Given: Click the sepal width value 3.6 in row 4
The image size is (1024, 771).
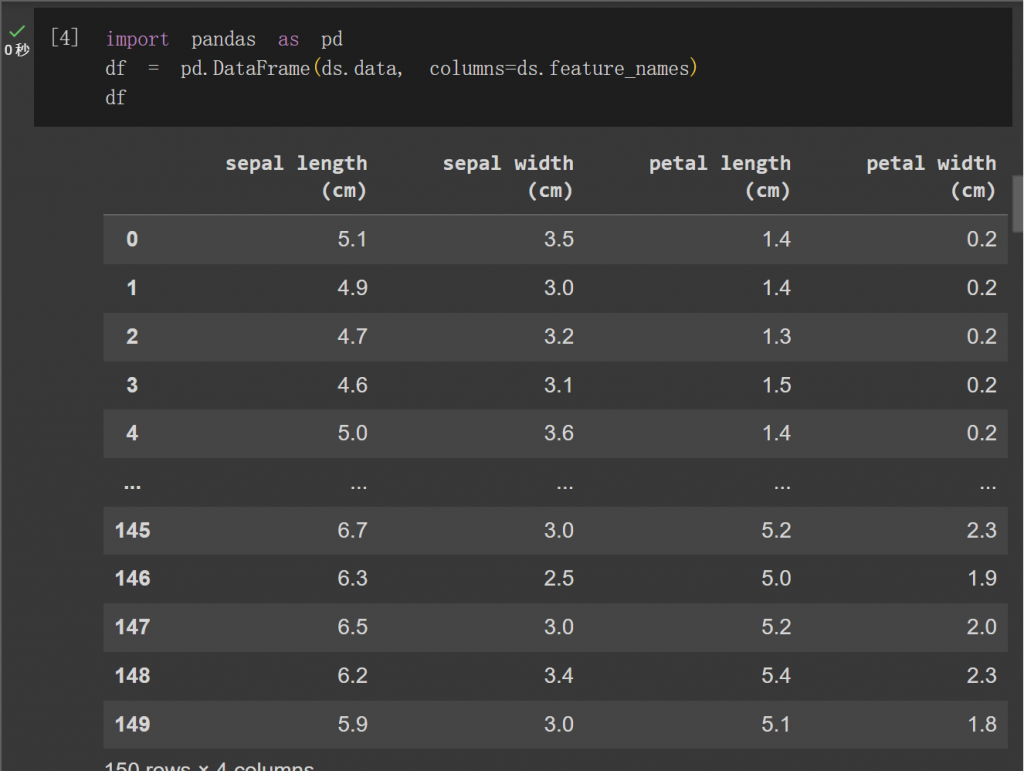Looking at the screenshot, I should [x=559, y=433].
